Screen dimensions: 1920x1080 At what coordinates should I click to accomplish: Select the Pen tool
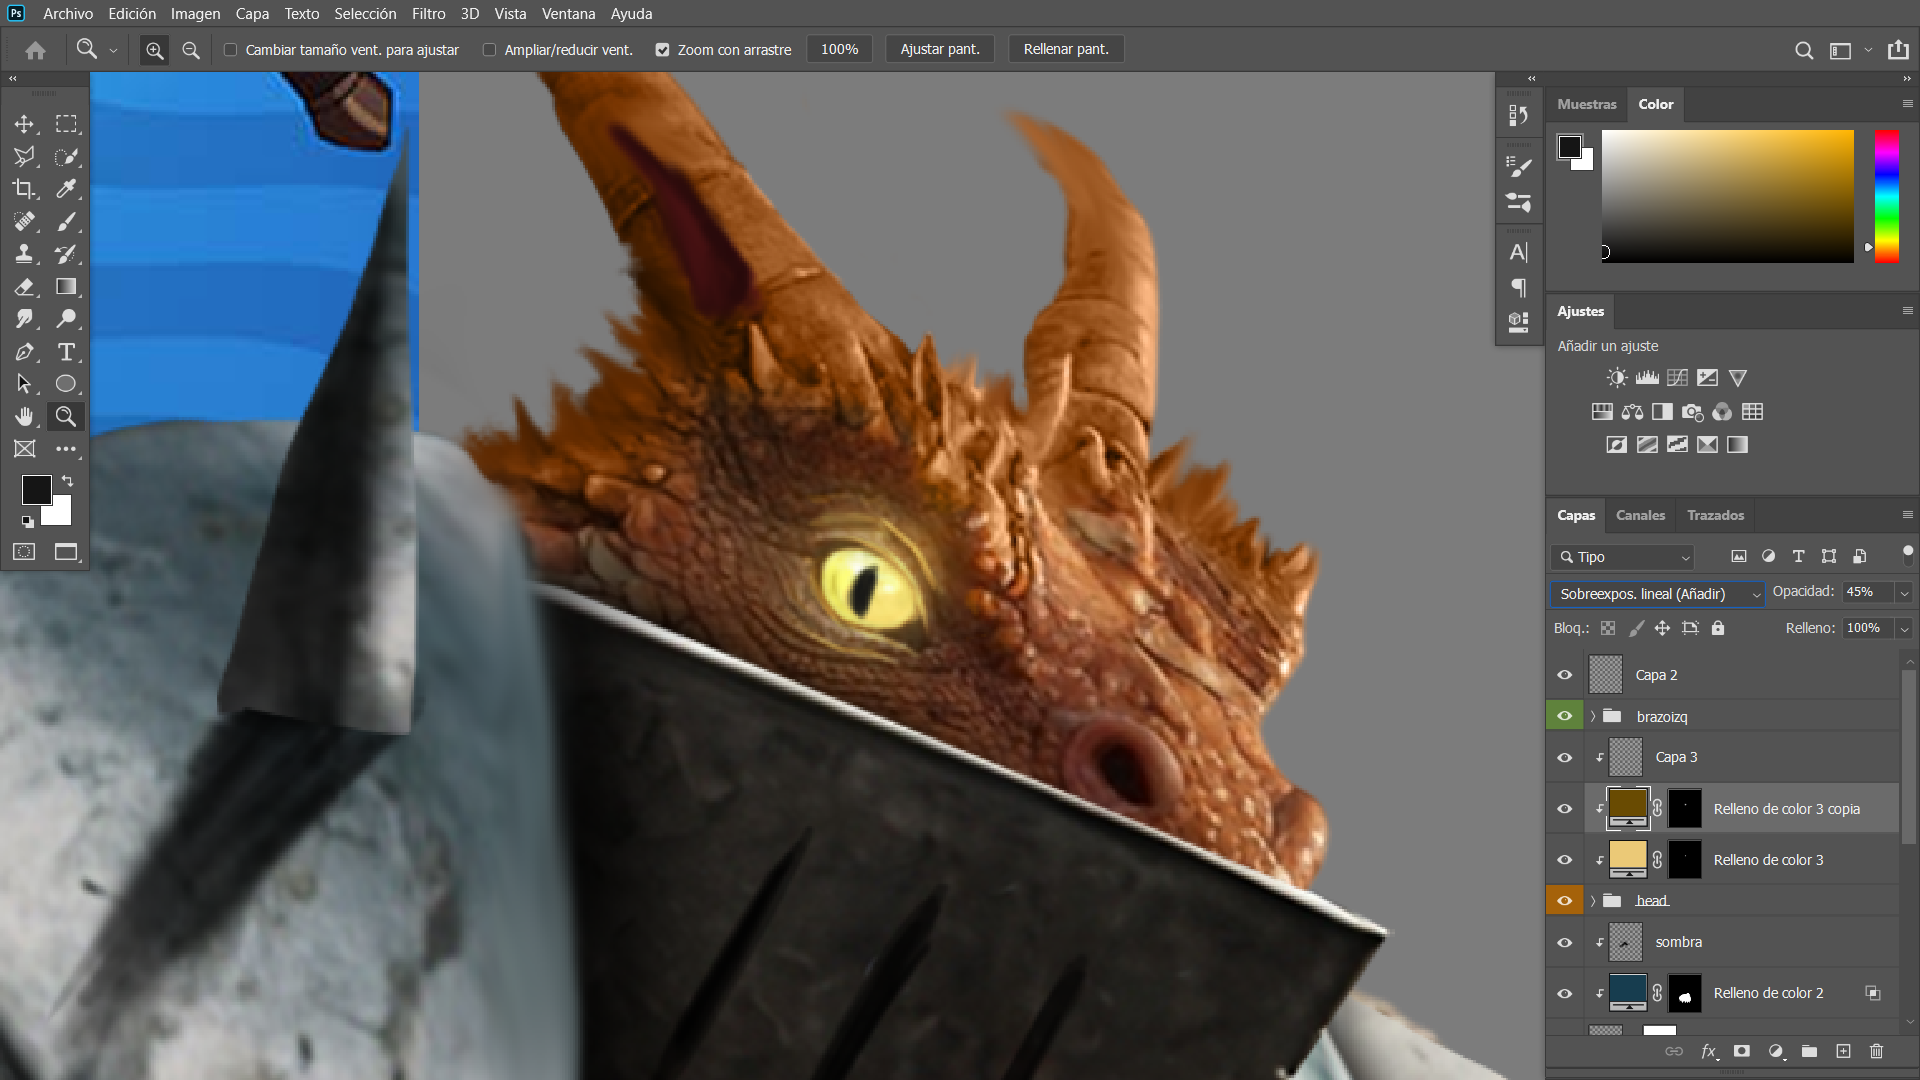click(x=24, y=352)
